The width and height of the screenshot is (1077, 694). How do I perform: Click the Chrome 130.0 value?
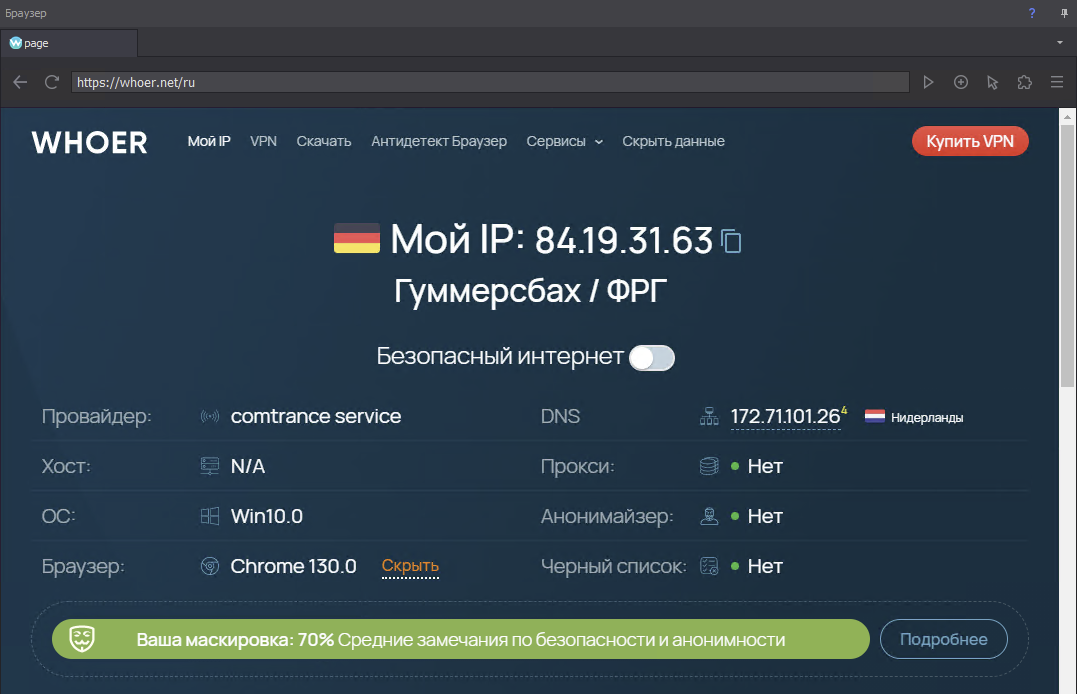tap(293, 566)
